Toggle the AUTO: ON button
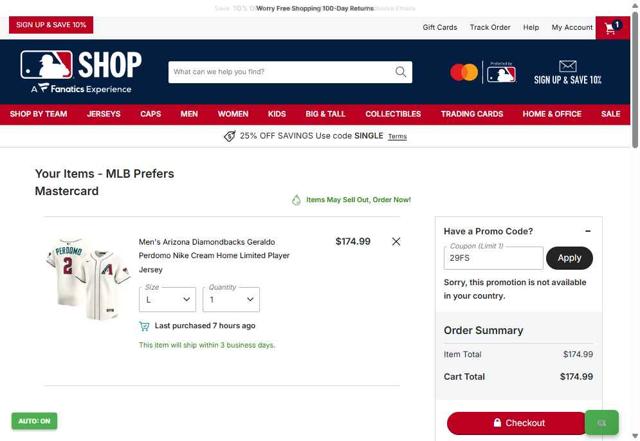This screenshot has height=441, width=640. (x=34, y=421)
